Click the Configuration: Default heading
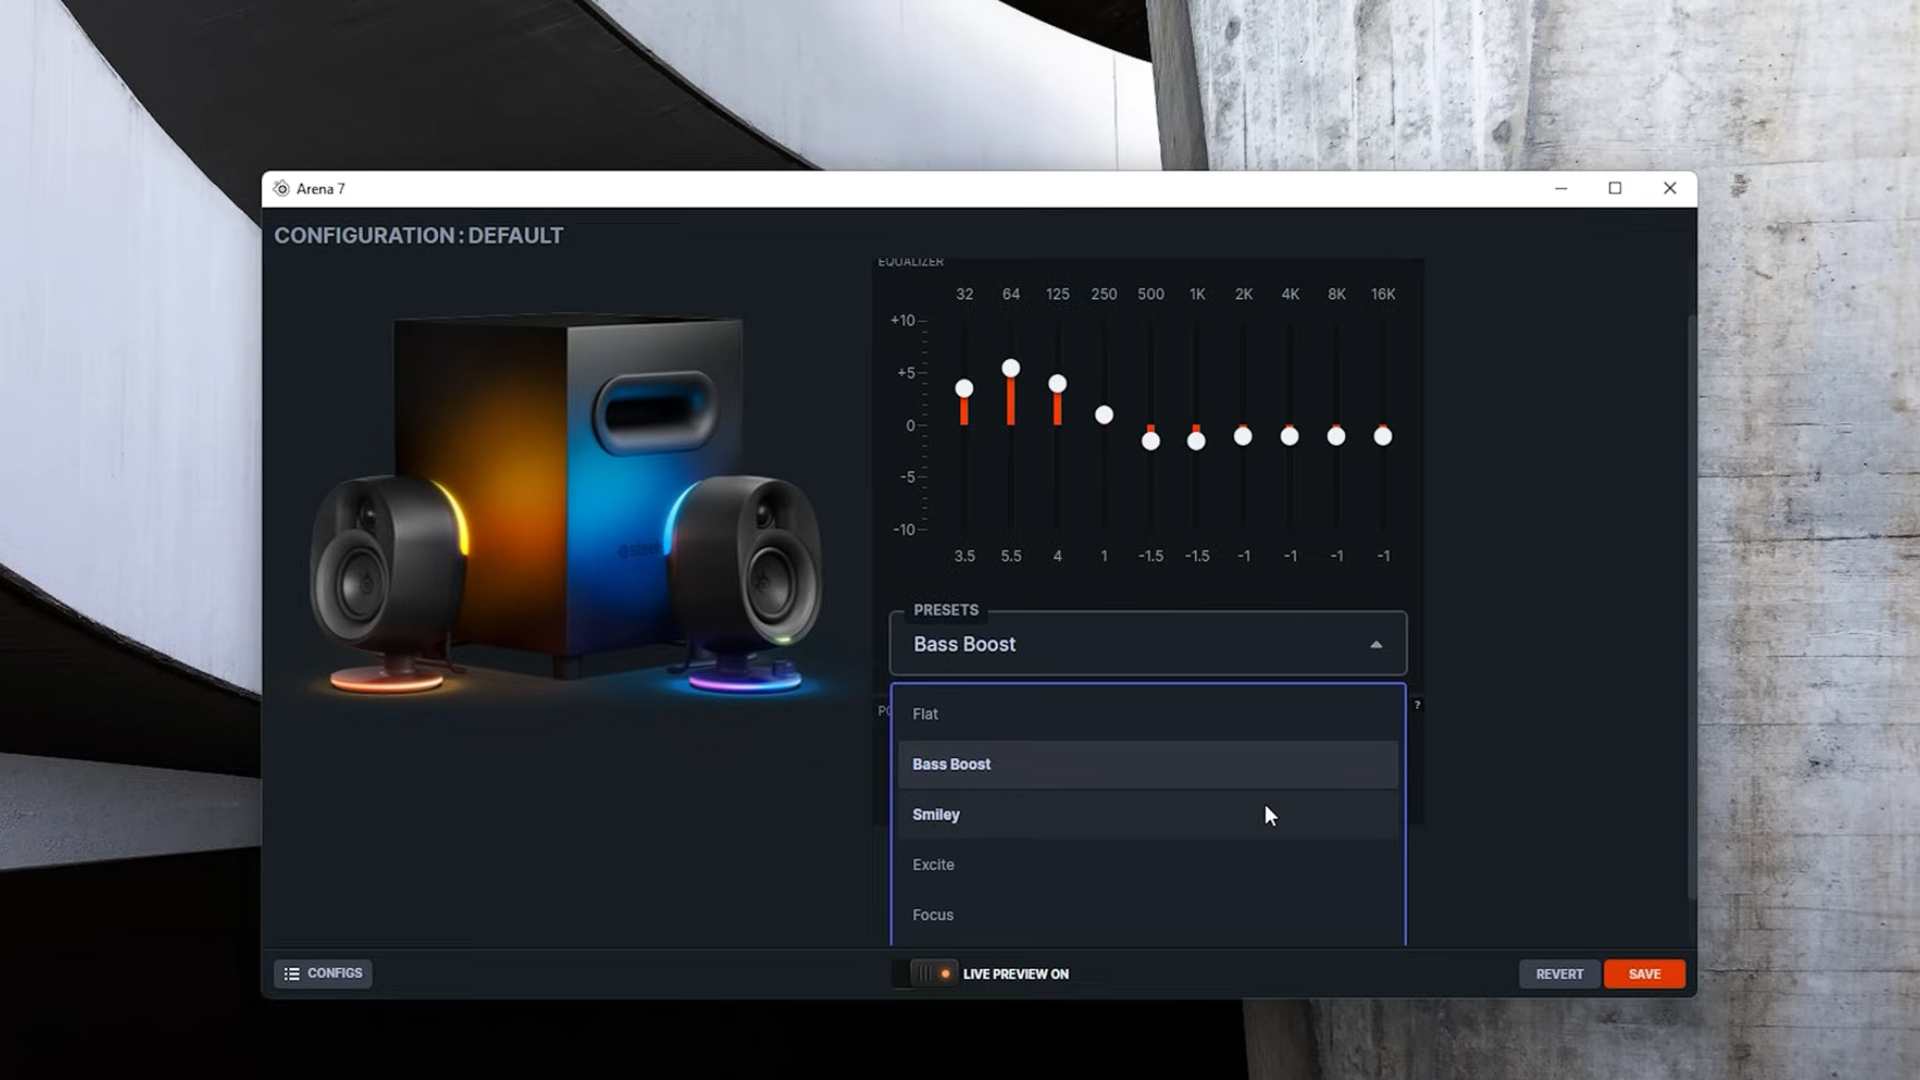This screenshot has width=1920, height=1080. [x=419, y=236]
